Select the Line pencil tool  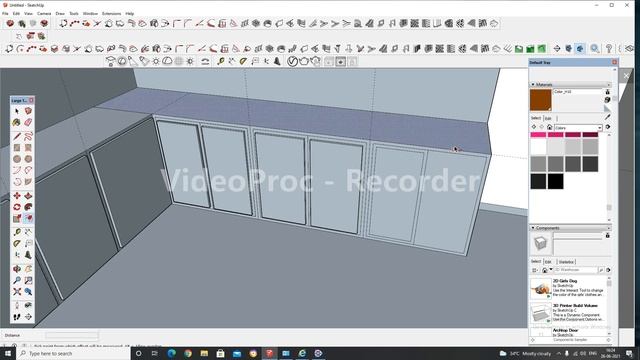17,136
